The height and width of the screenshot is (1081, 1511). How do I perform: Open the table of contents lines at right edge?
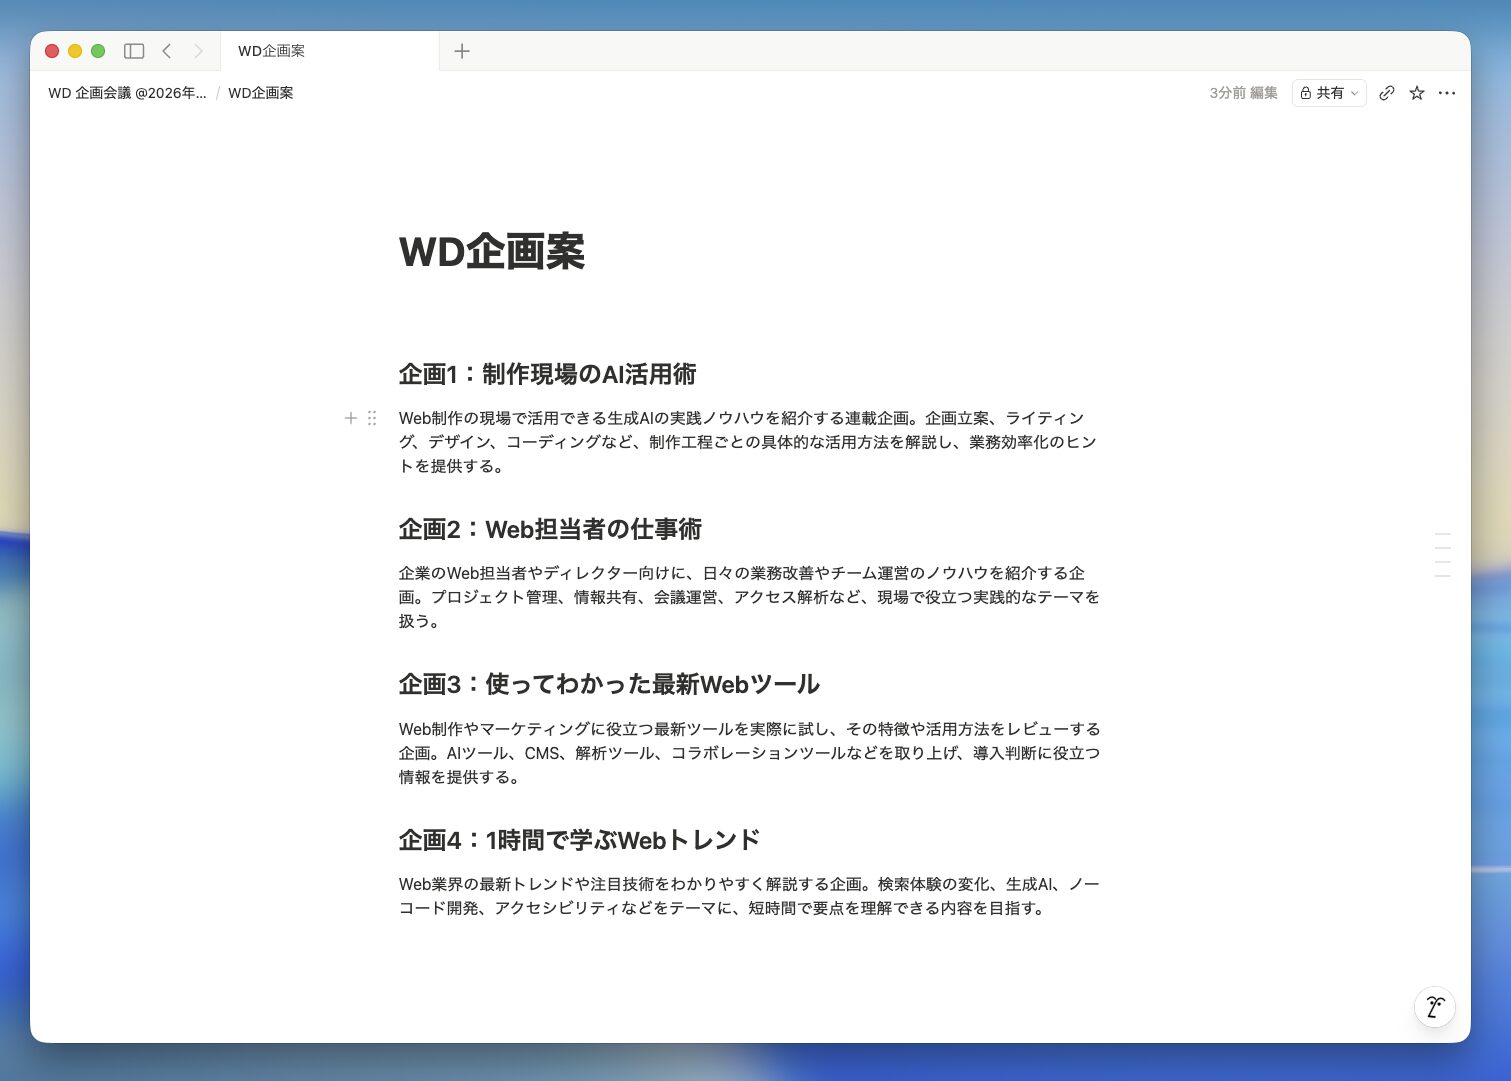pyautogui.click(x=1442, y=555)
